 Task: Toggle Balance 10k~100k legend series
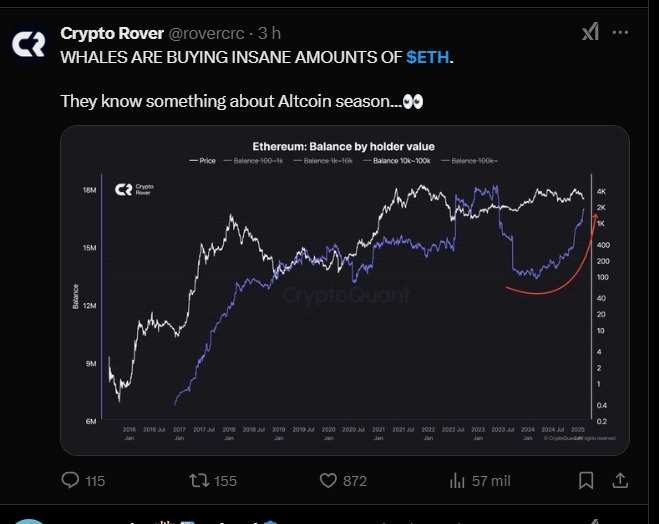(397, 161)
